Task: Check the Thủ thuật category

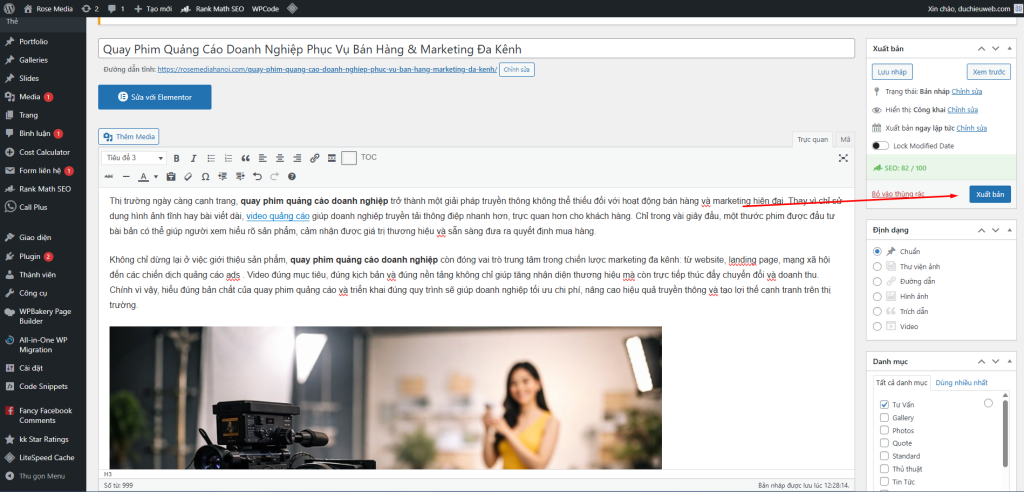Action: coord(884,469)
